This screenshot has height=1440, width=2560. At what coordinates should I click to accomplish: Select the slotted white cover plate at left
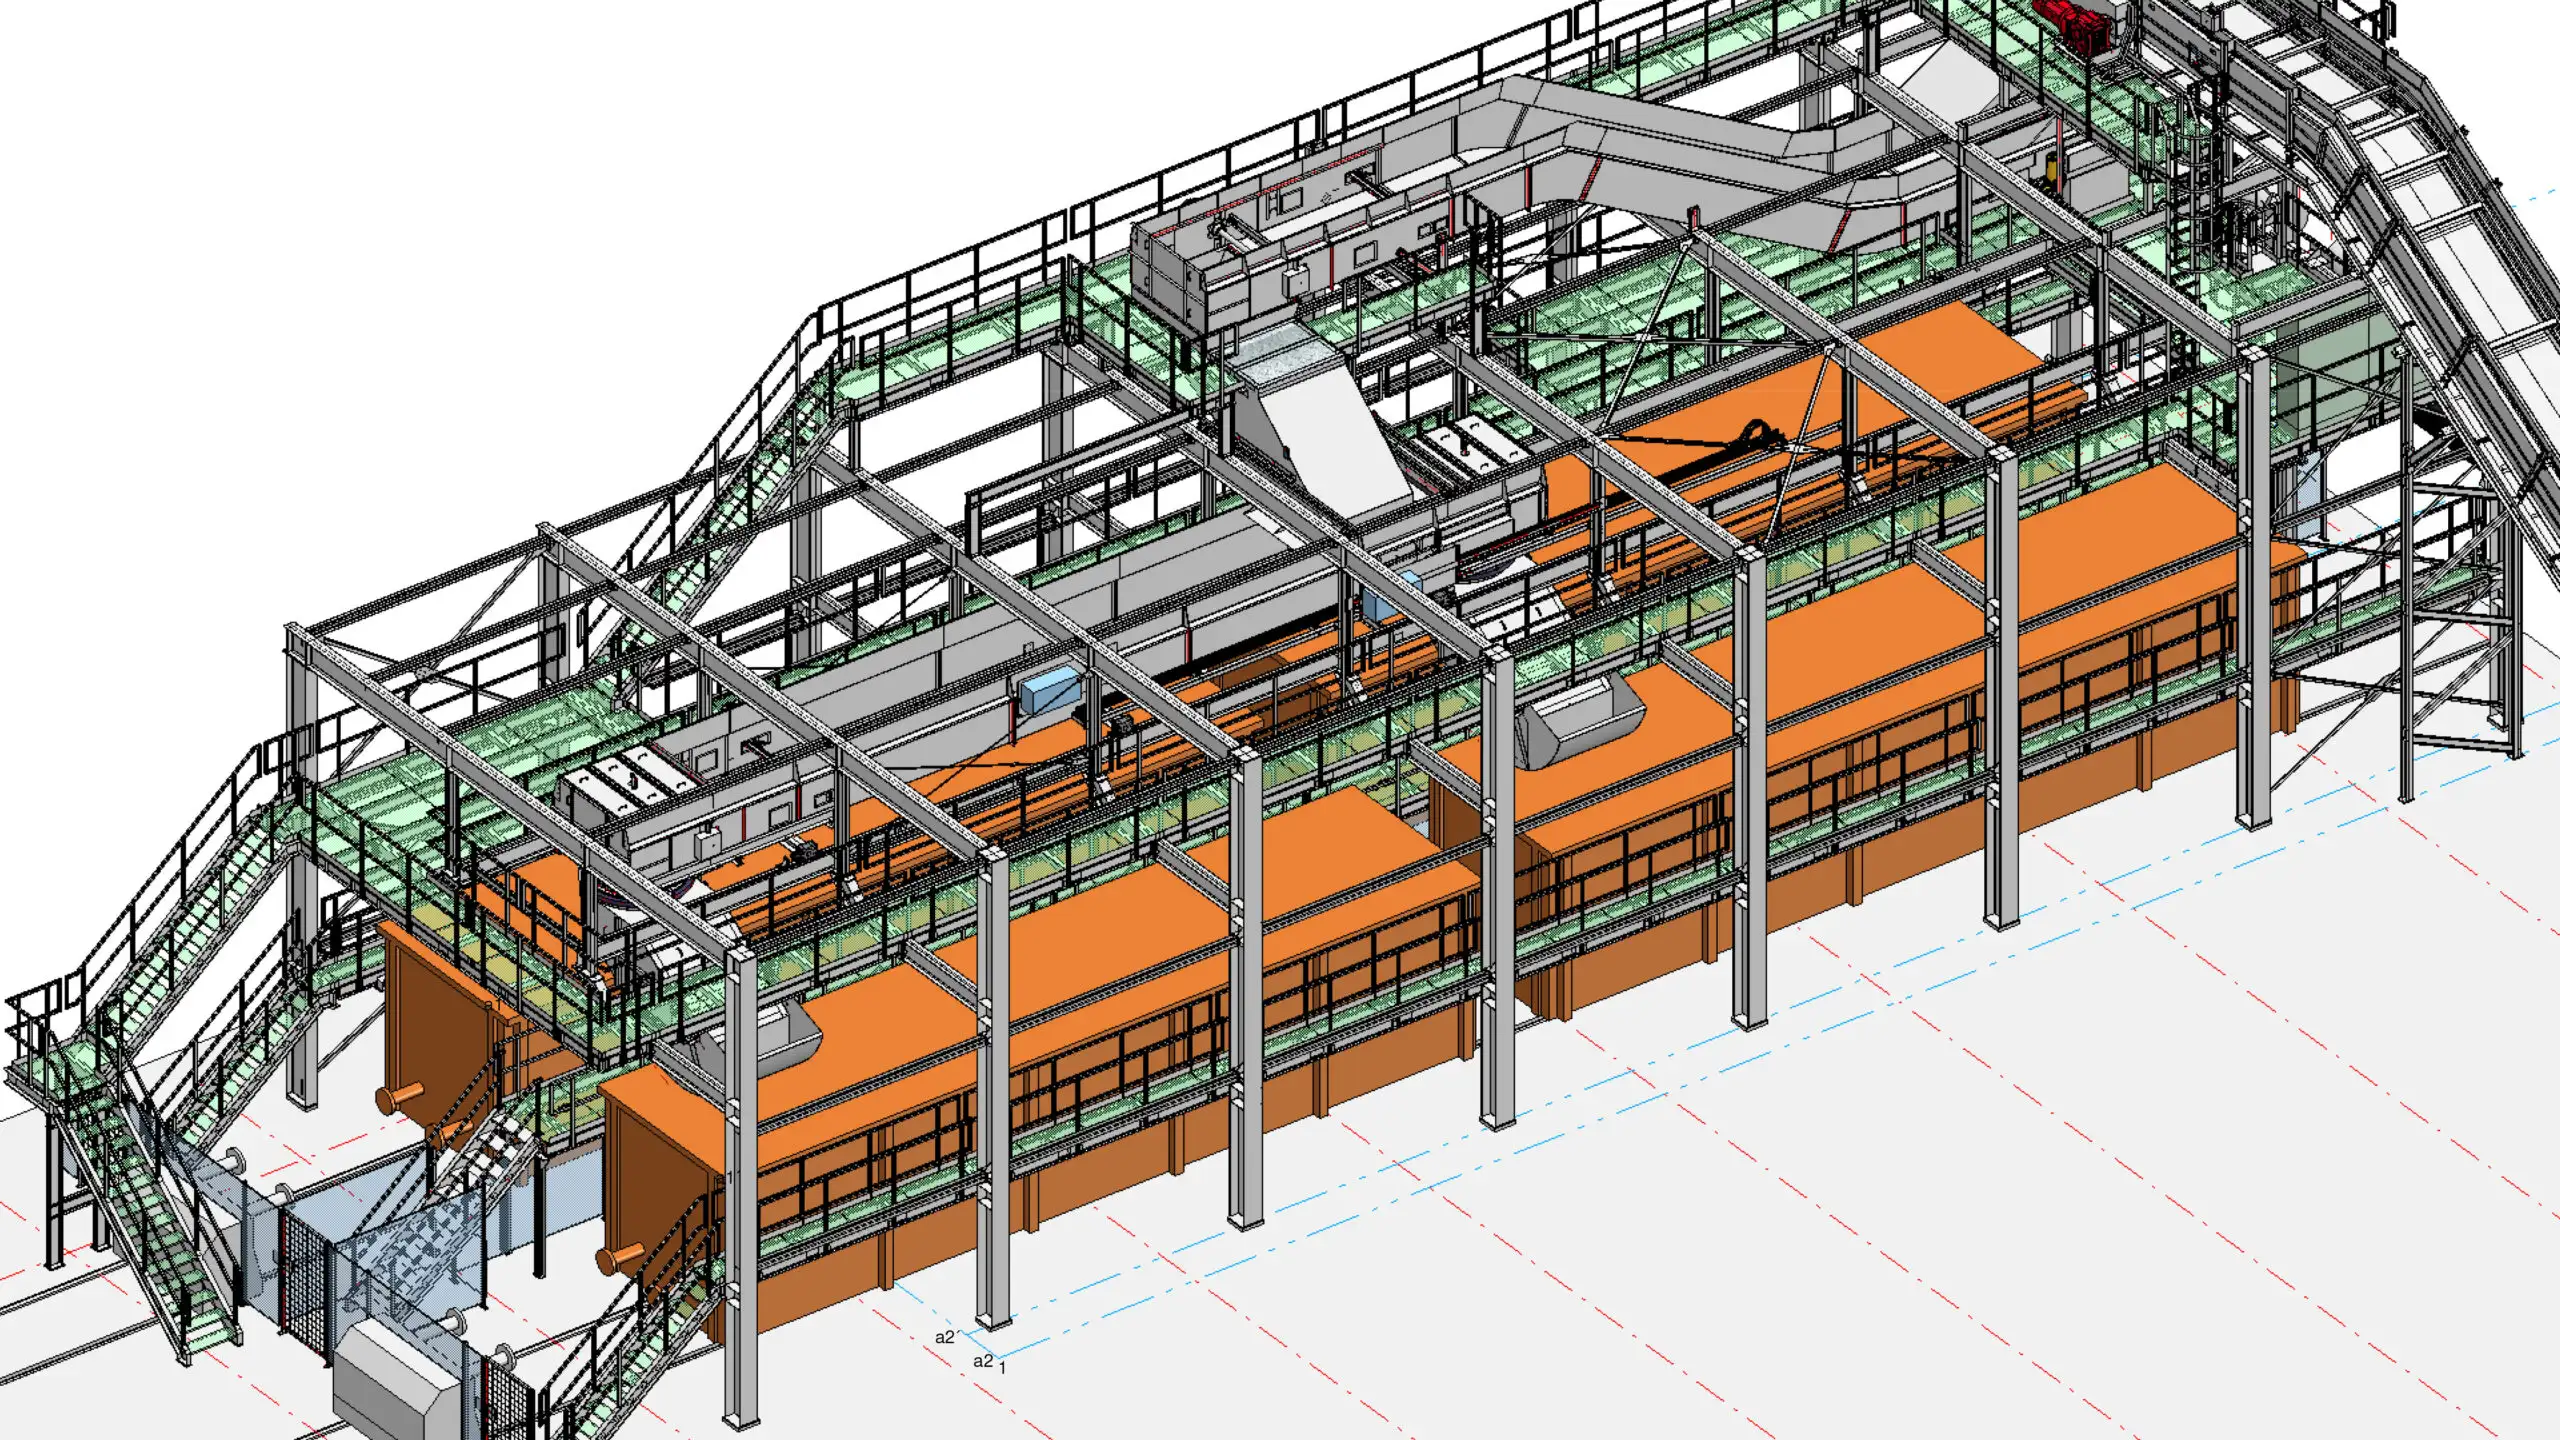click(x=622, y=778)
